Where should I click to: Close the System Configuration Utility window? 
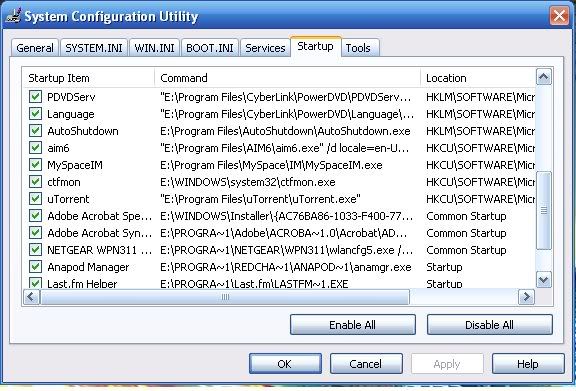pyautogui.click(x=559, y=16)
